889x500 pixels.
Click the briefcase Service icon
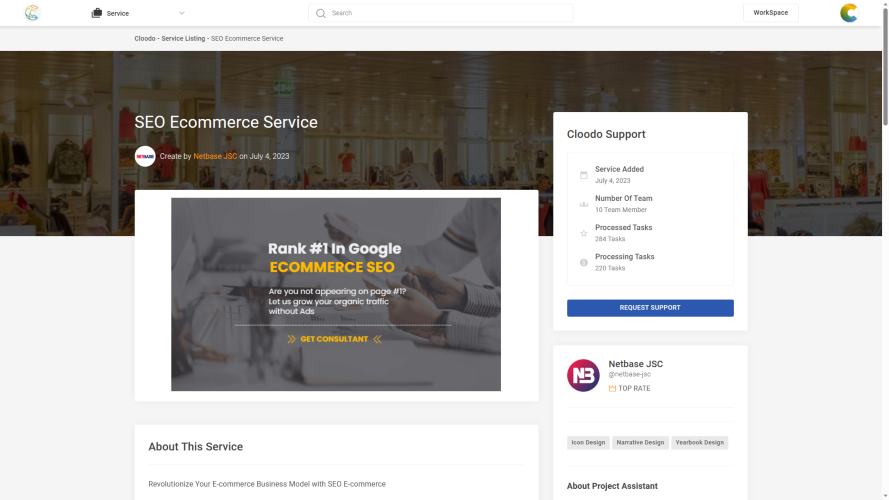(x=97, y=13)
